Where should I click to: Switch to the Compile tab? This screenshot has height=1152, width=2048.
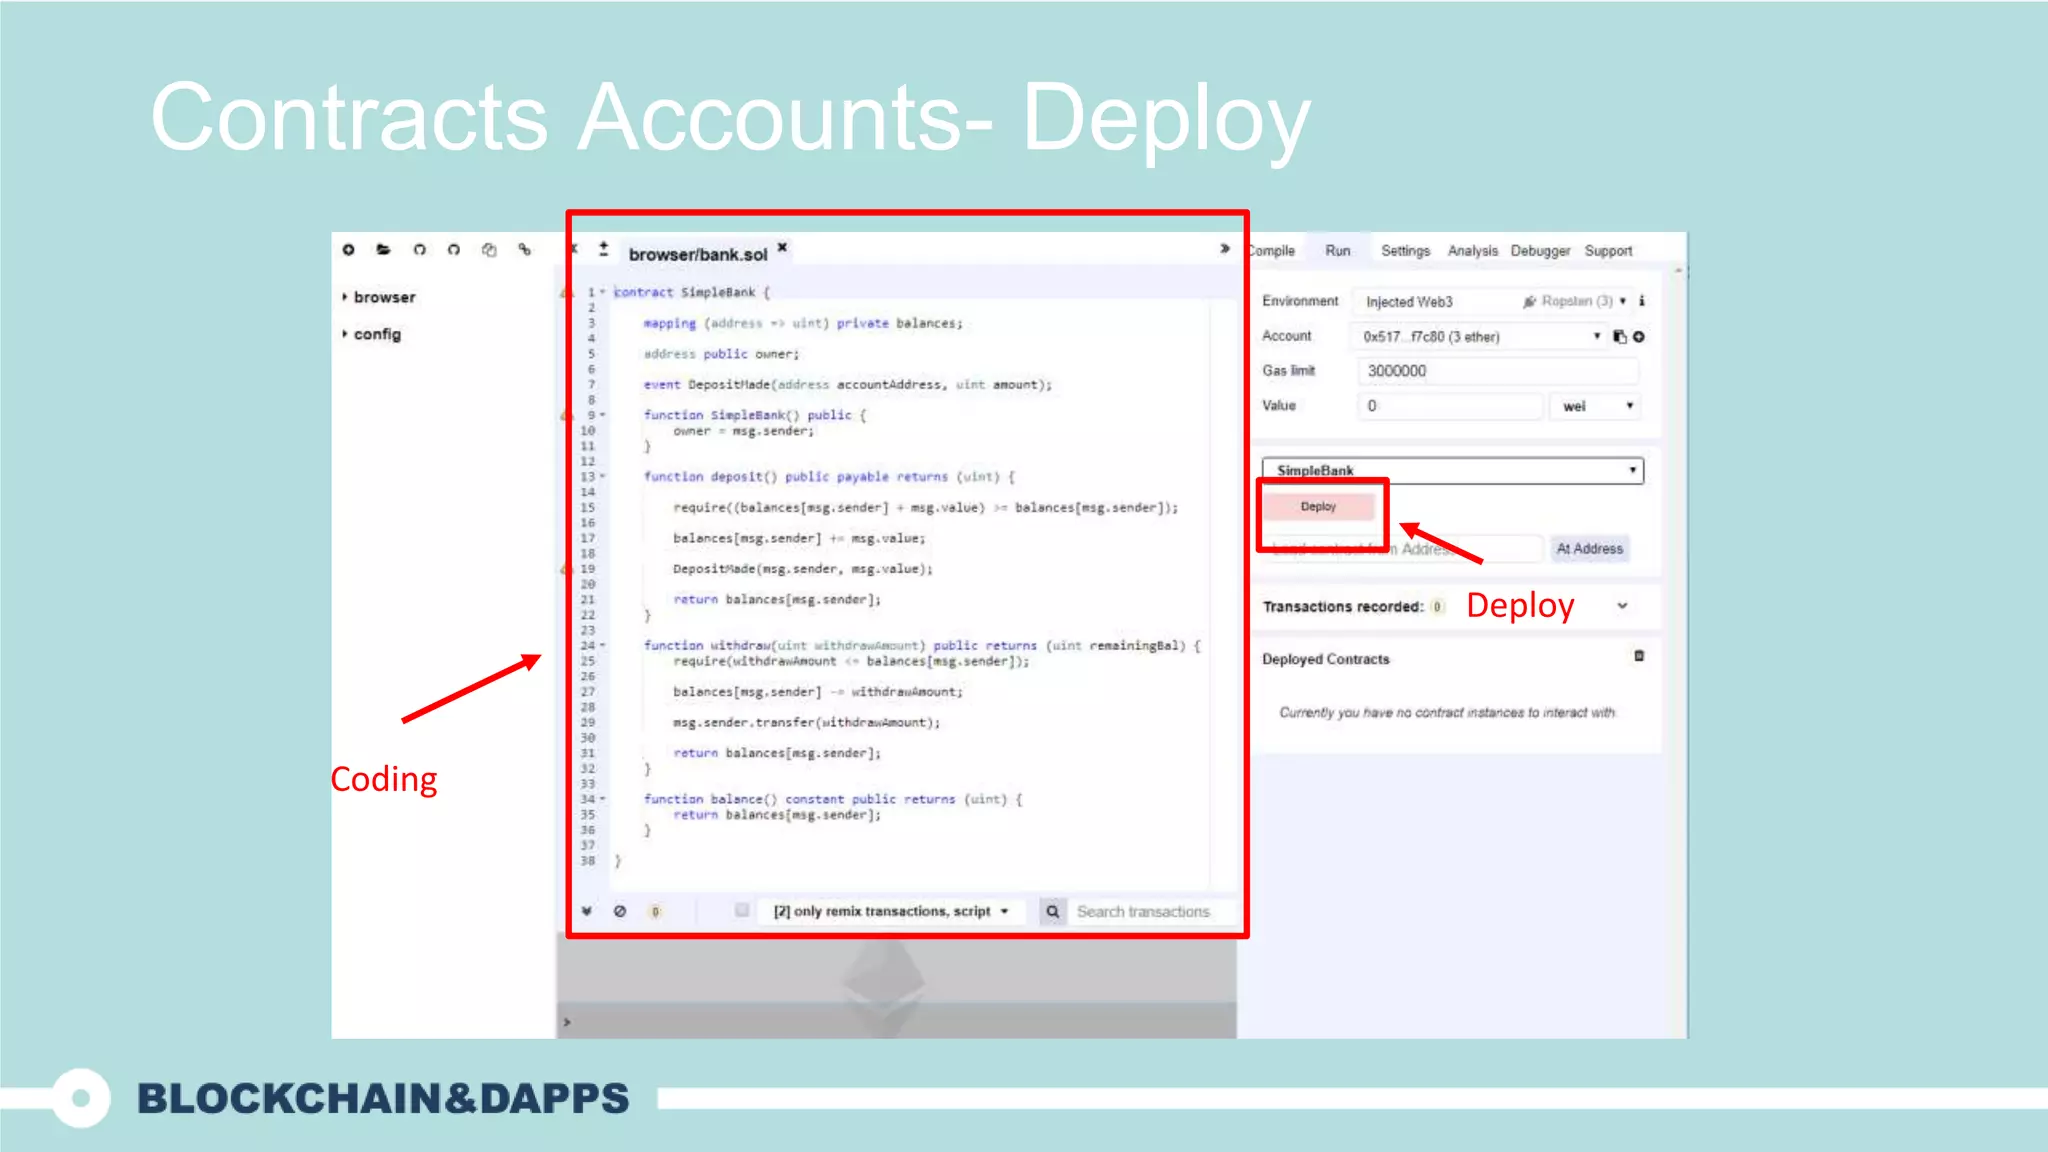1272,251
